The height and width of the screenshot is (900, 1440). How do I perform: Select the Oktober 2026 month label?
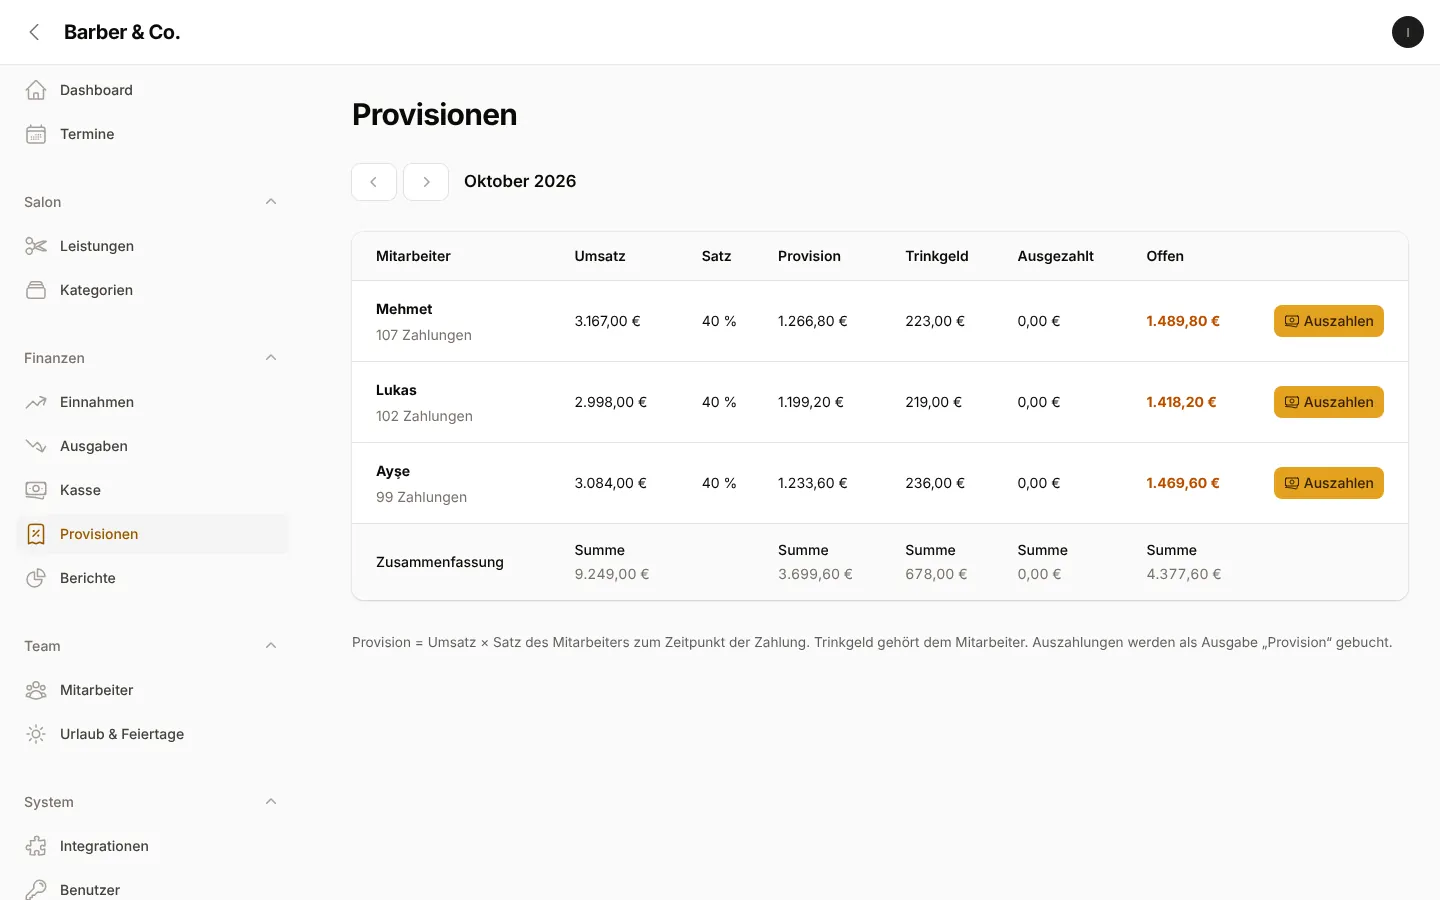point(520,181)
